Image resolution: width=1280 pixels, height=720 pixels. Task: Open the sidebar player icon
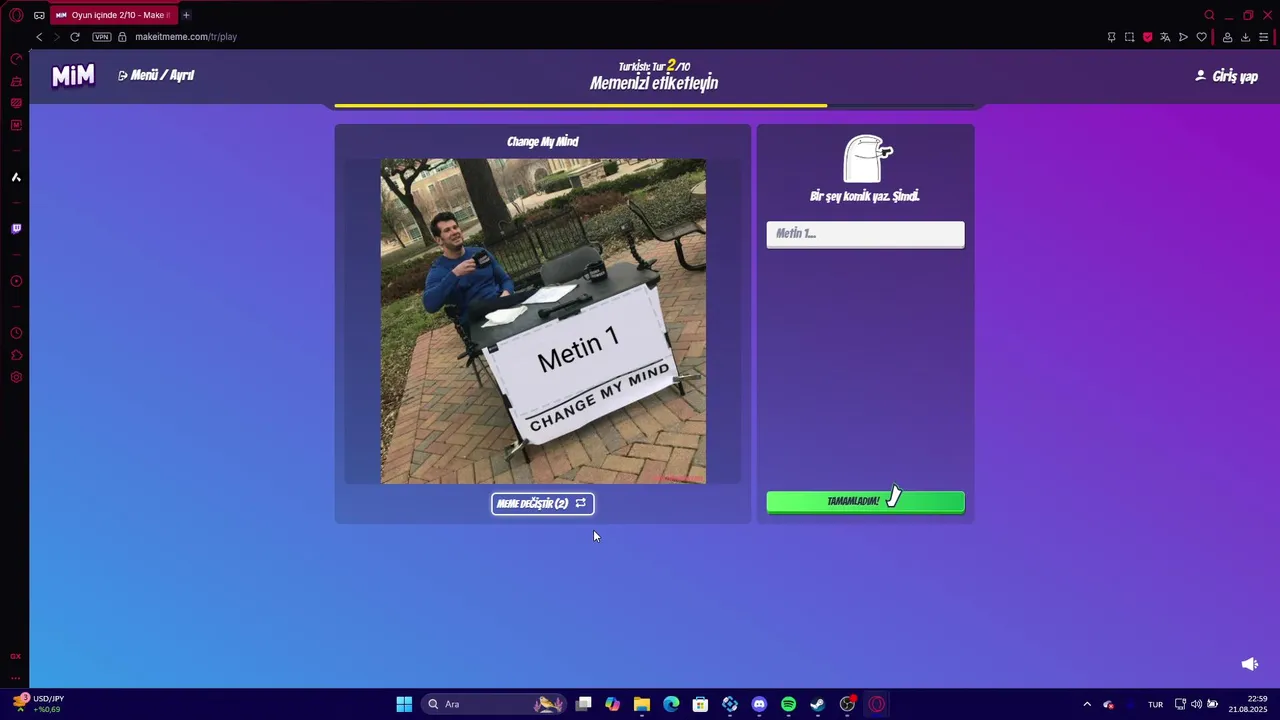click(16, 281)
